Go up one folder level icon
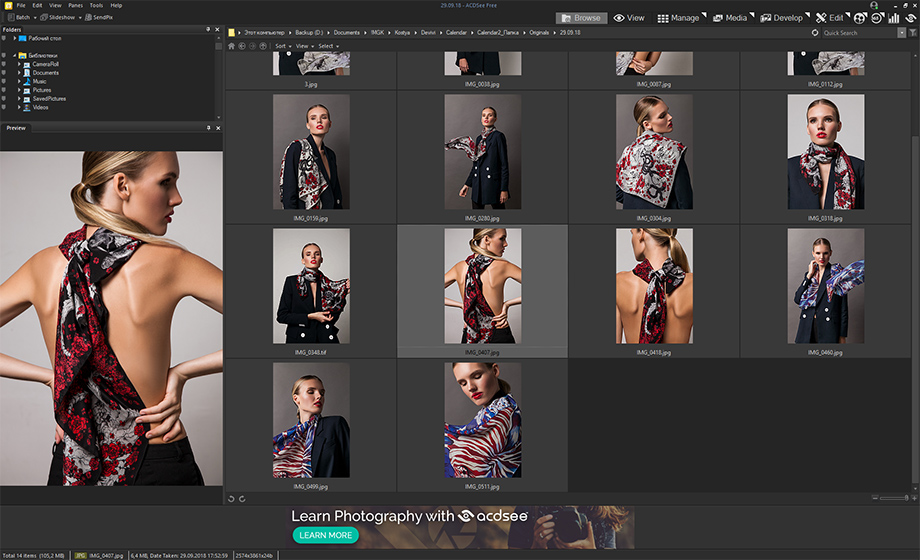 tap(263, 46)
